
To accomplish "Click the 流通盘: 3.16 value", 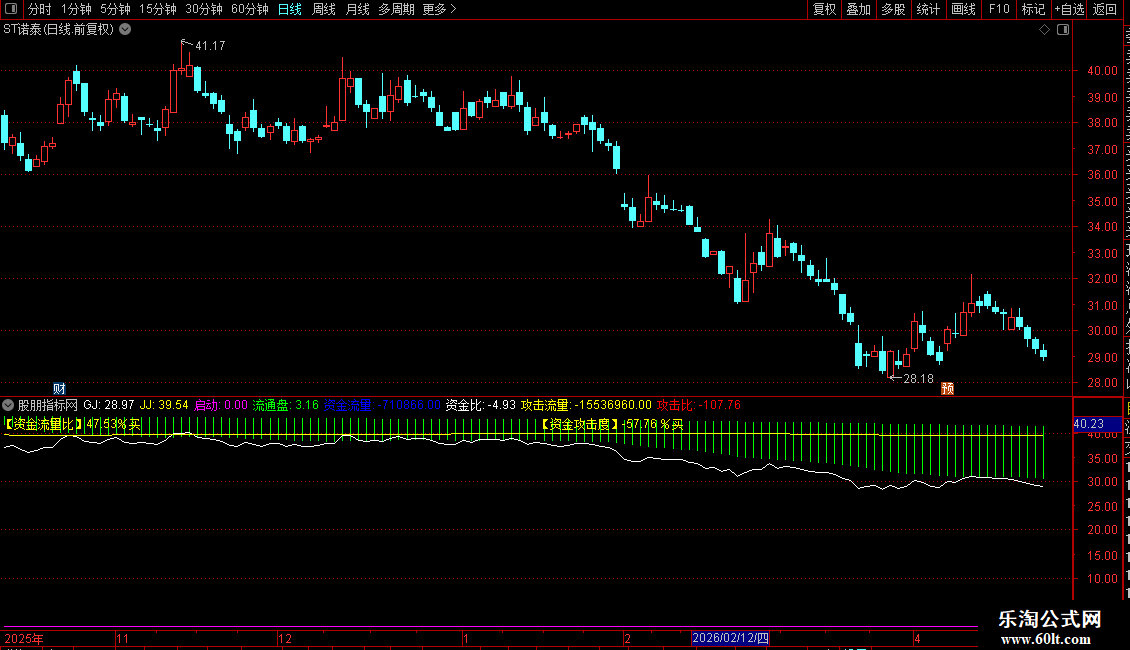I will tap(285, 405).
